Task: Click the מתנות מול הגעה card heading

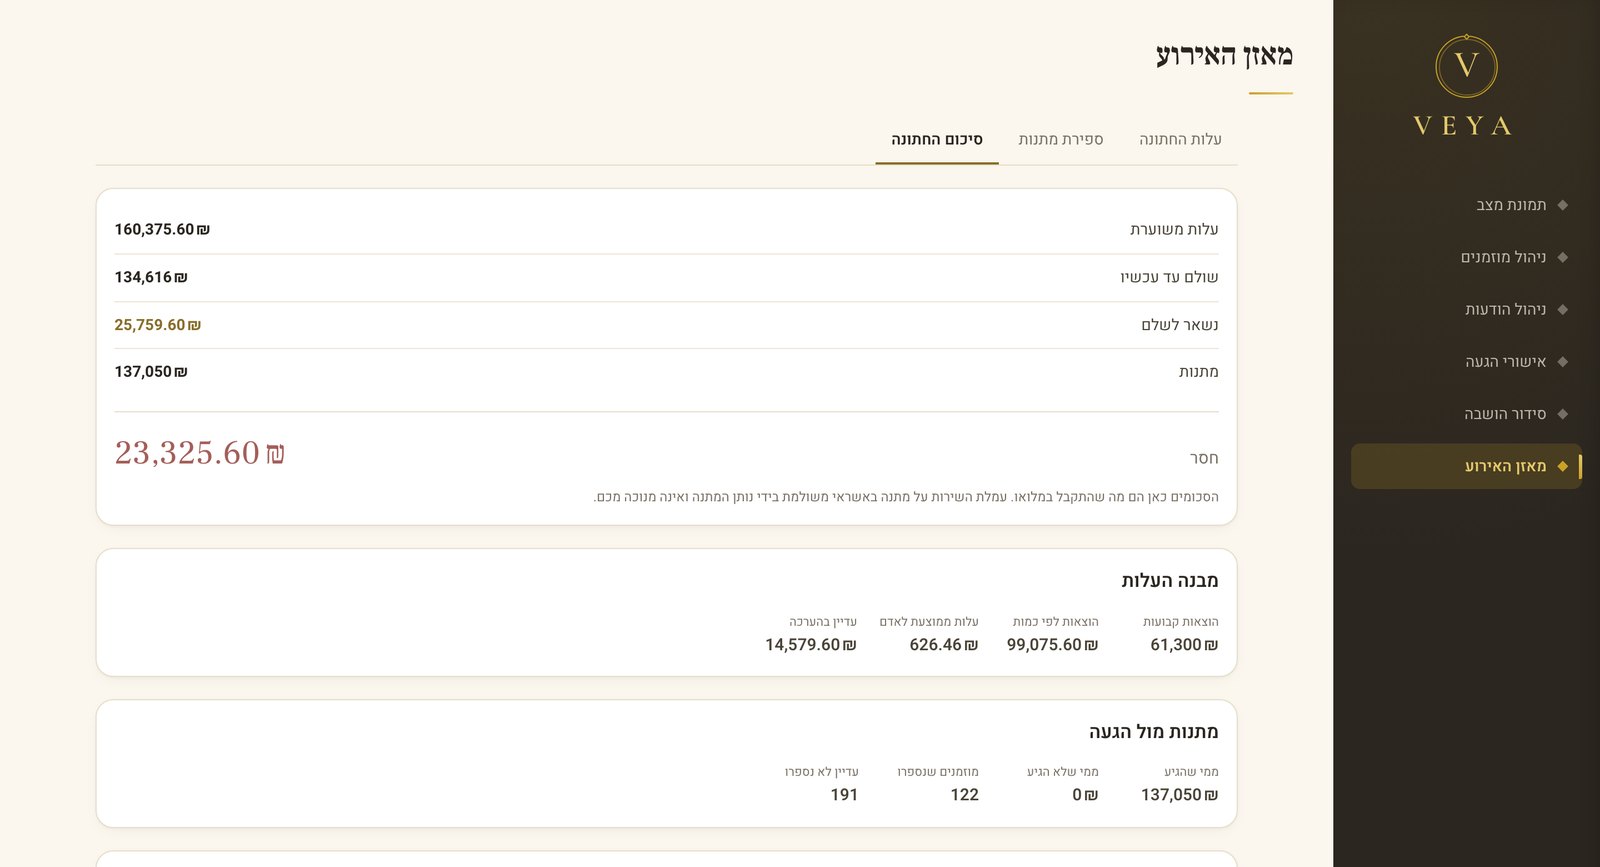Action: coord(1154,732)
